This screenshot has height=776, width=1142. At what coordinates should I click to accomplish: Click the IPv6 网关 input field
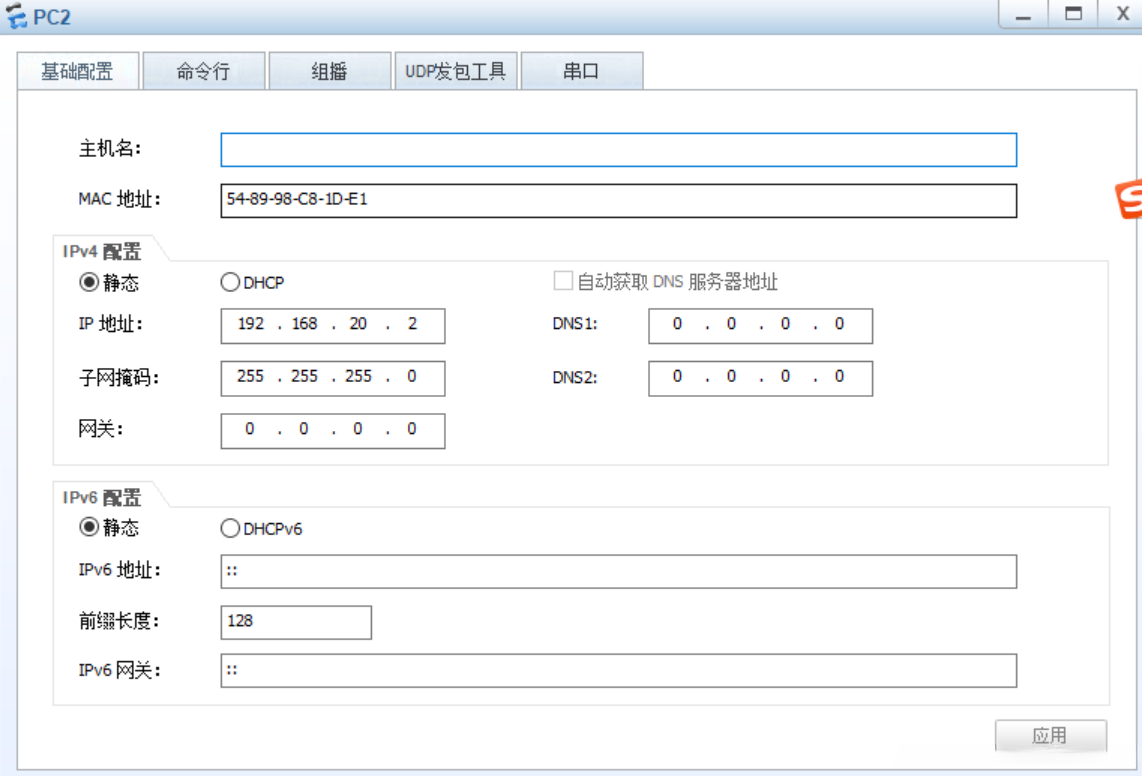618,670
